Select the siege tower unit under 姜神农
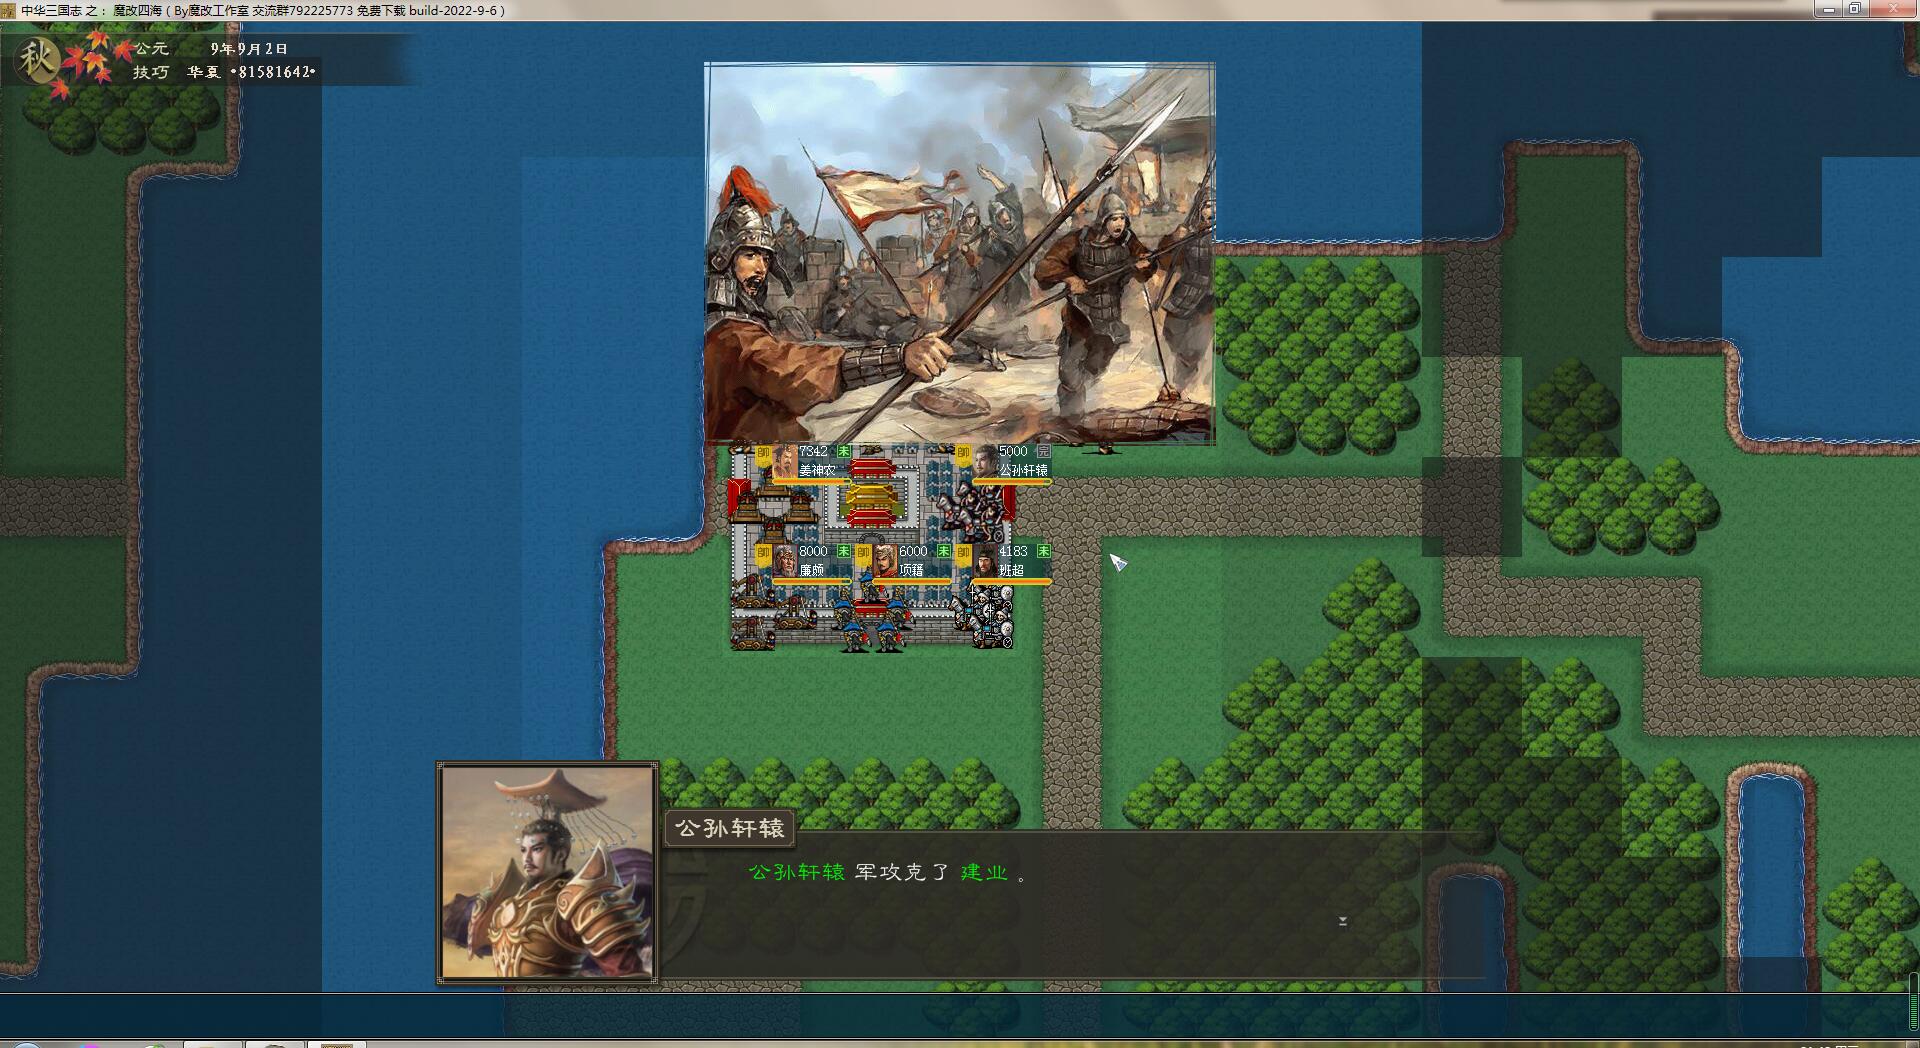The image size is (1920, 1048). (x=775, y=507)
